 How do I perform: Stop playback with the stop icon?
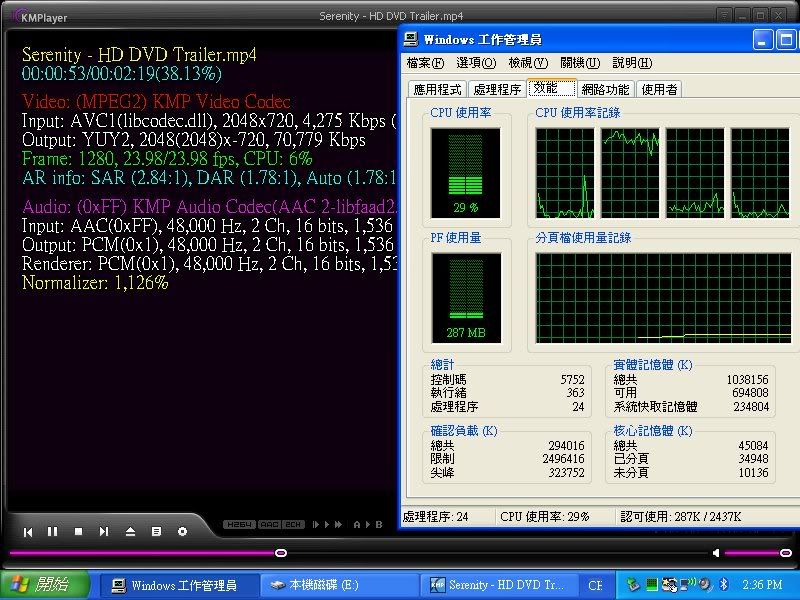(x=79, y=532)
